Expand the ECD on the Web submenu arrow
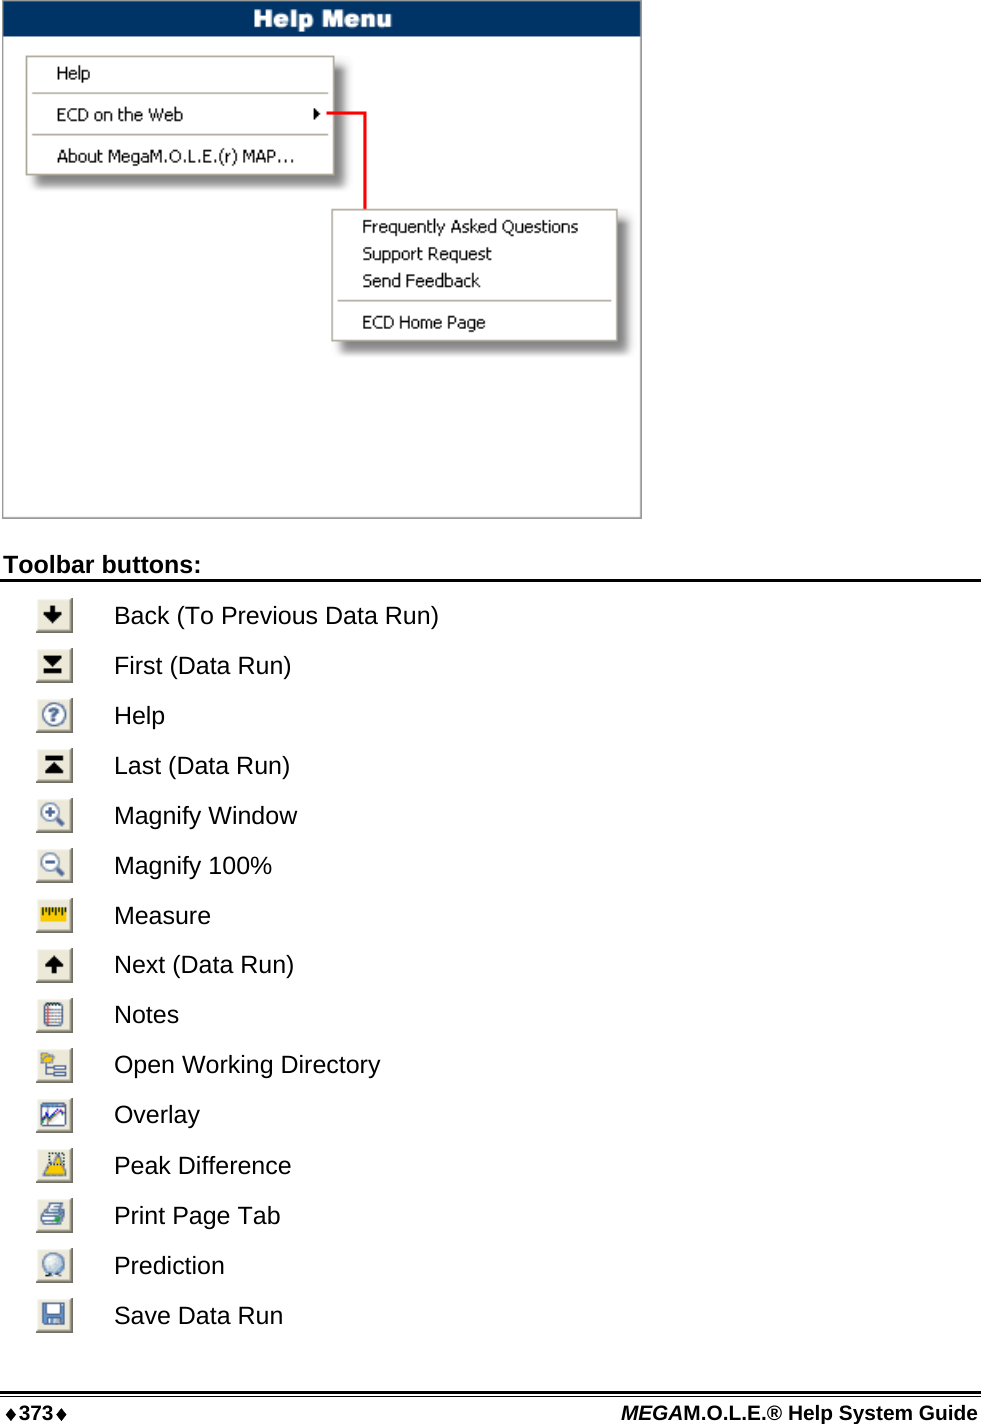The height and width of the screenshot is (1424, 981). pyautogui.click(x=317, y=114)
